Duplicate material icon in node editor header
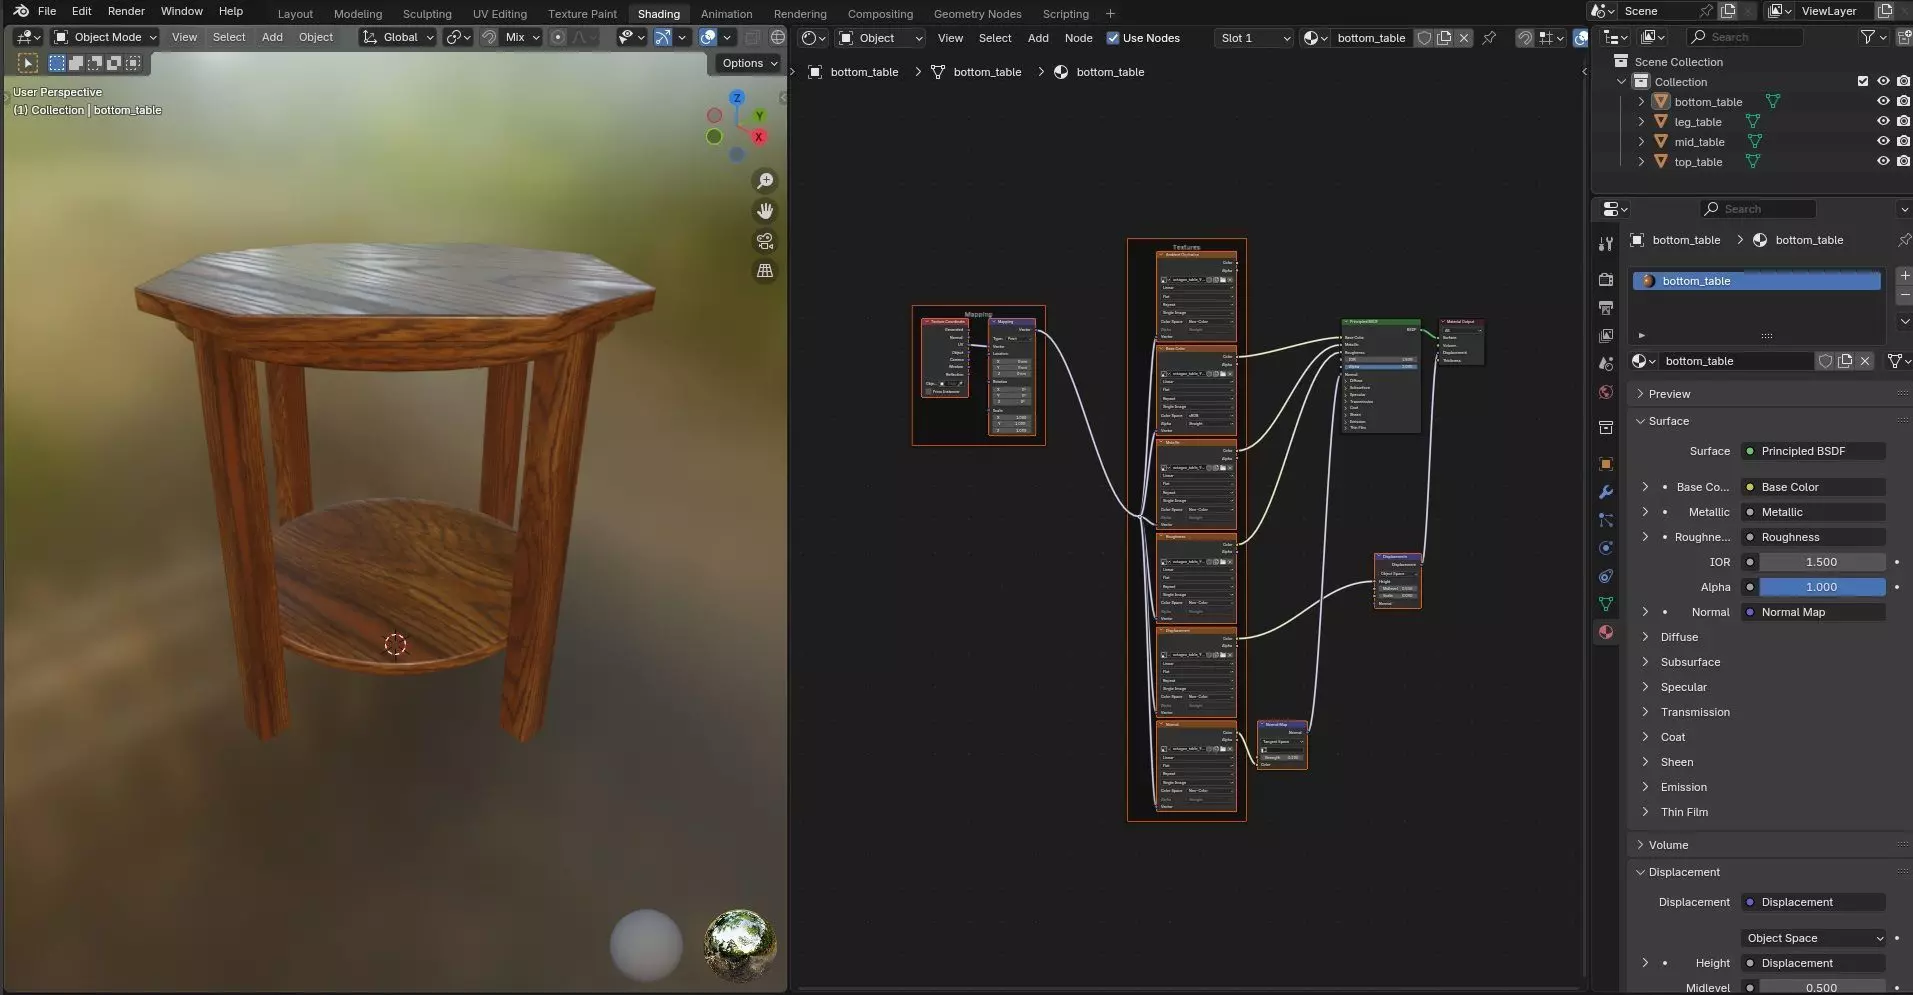 [x=1444, y=38]
